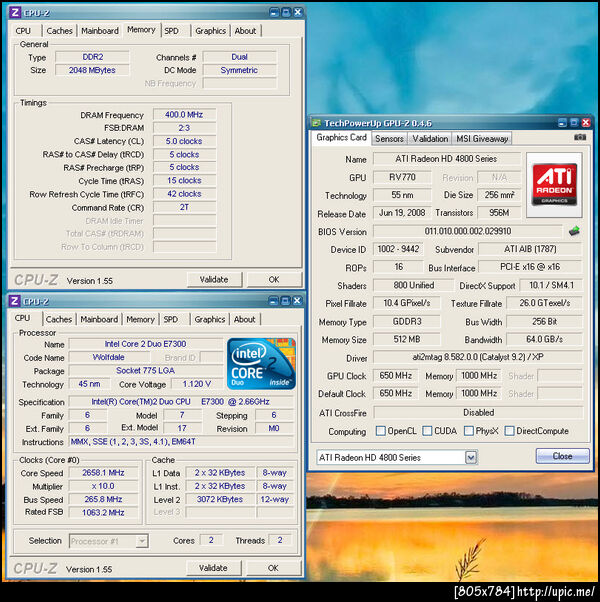
Task: Minimize the top CPU-Z window
Action: point(274,13)
